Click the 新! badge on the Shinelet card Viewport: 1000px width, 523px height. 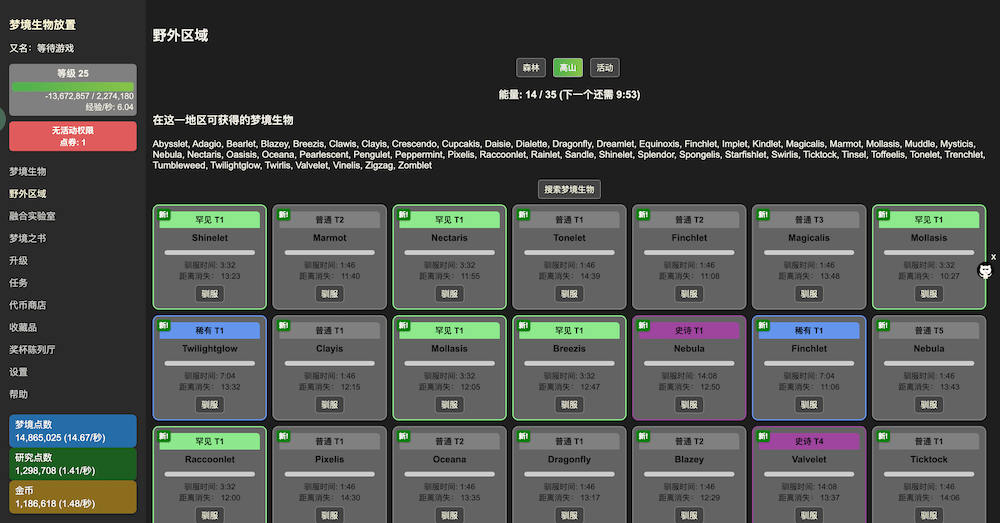(163, 214)
